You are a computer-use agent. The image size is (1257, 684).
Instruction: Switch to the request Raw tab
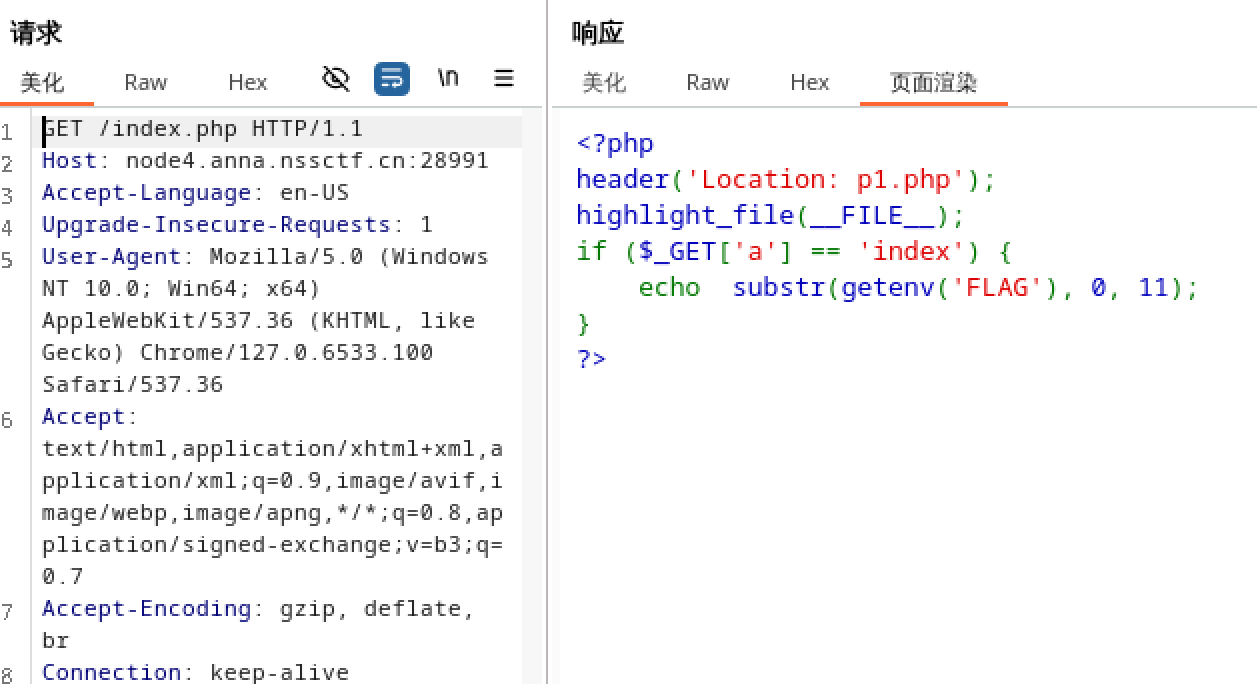click(145, 82)
